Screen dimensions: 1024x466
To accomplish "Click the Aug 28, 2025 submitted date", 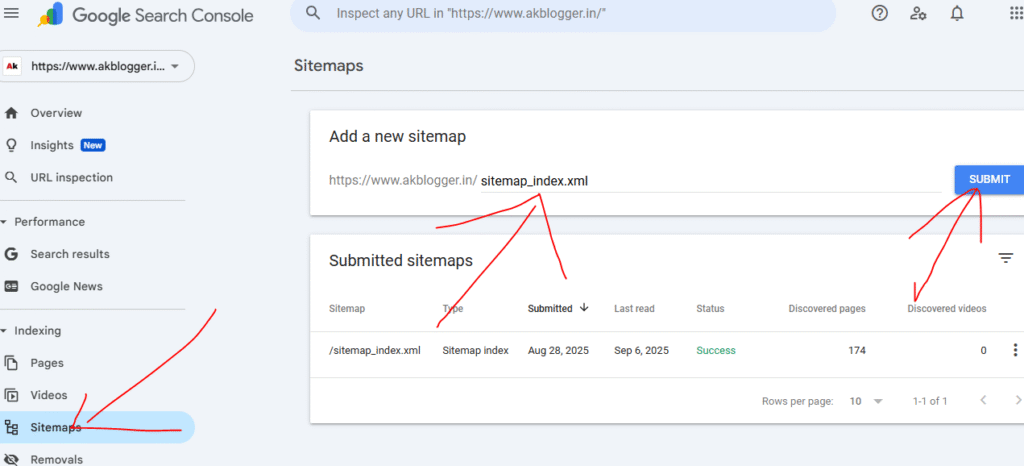I will pyautogui.click(x=558, y=350).
